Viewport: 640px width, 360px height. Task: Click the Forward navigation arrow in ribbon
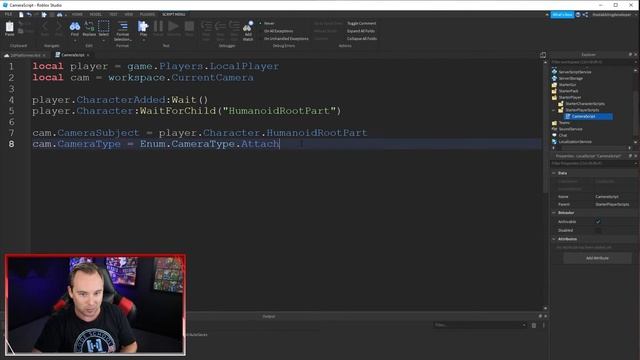[59, 27]
